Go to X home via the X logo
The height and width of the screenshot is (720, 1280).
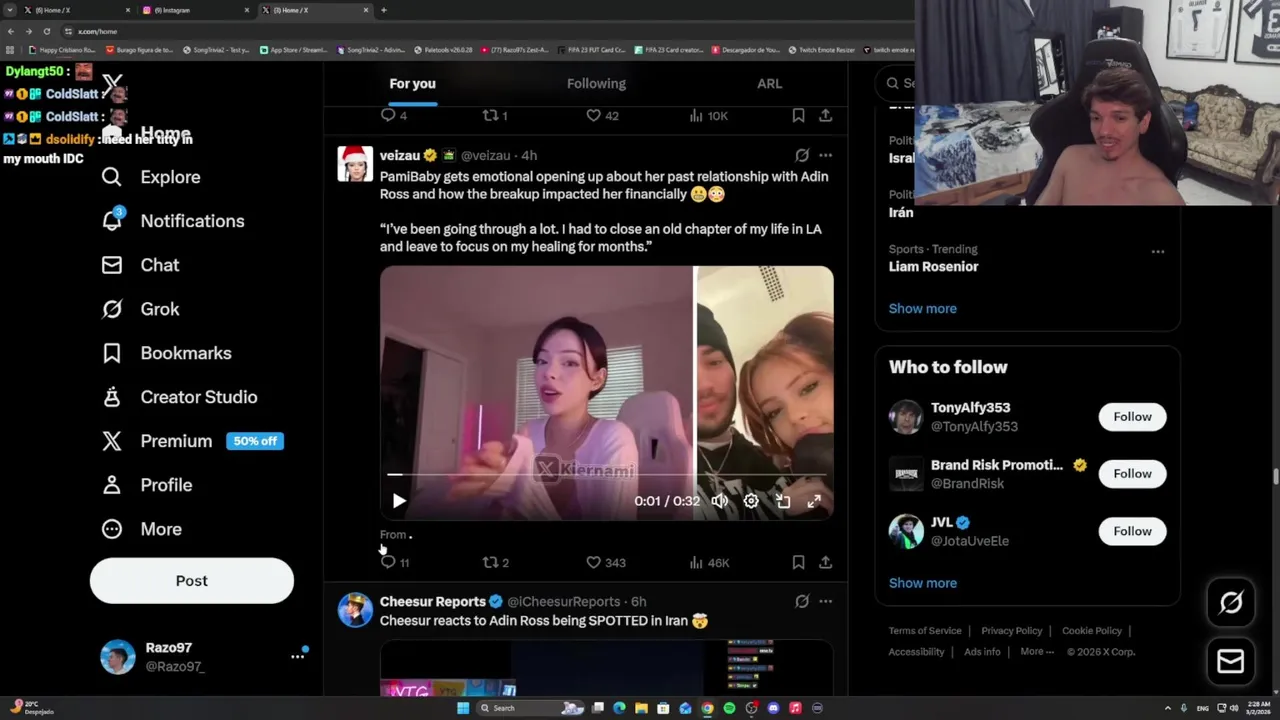[x=112, y=84]
